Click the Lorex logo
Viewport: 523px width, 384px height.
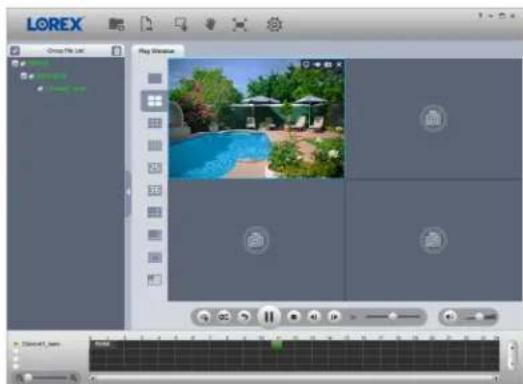pos(55,24)
